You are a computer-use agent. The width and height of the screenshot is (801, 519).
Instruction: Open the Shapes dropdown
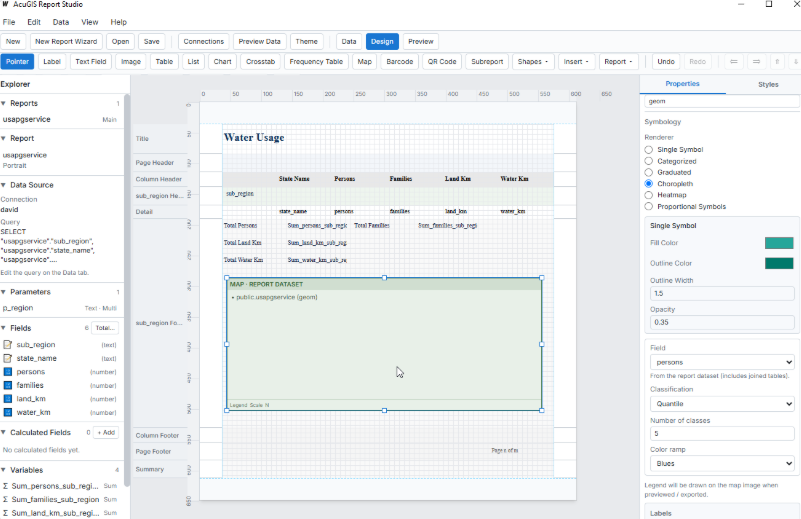click(x=533, y=61)
